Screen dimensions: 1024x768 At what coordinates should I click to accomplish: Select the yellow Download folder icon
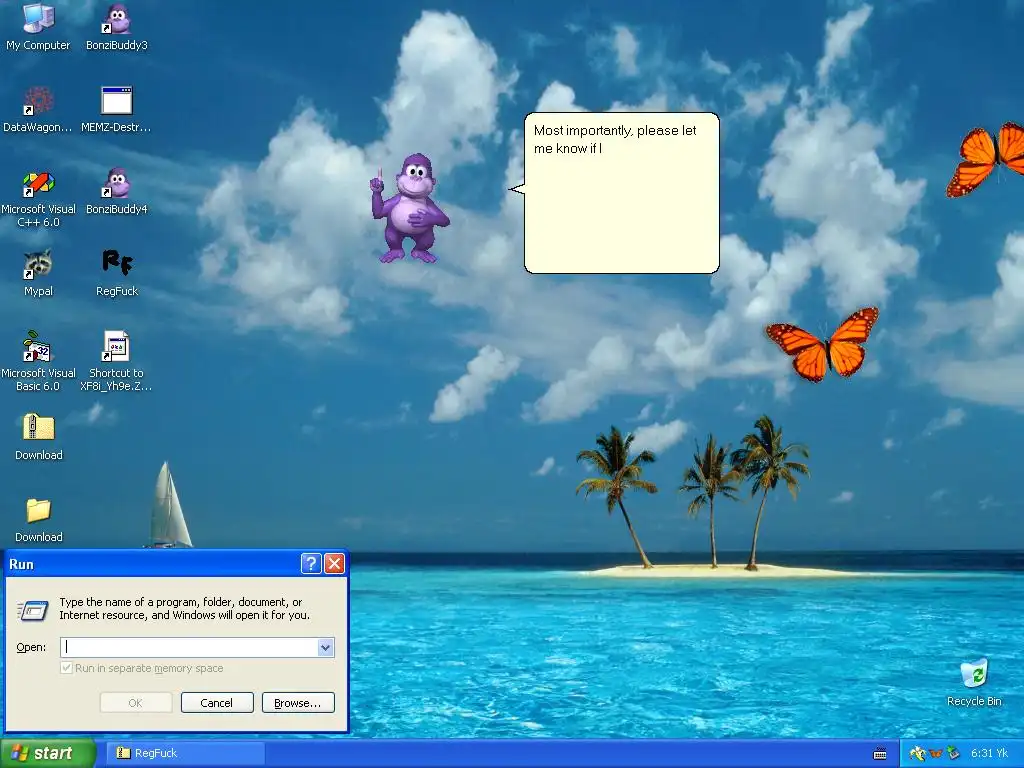39,519
